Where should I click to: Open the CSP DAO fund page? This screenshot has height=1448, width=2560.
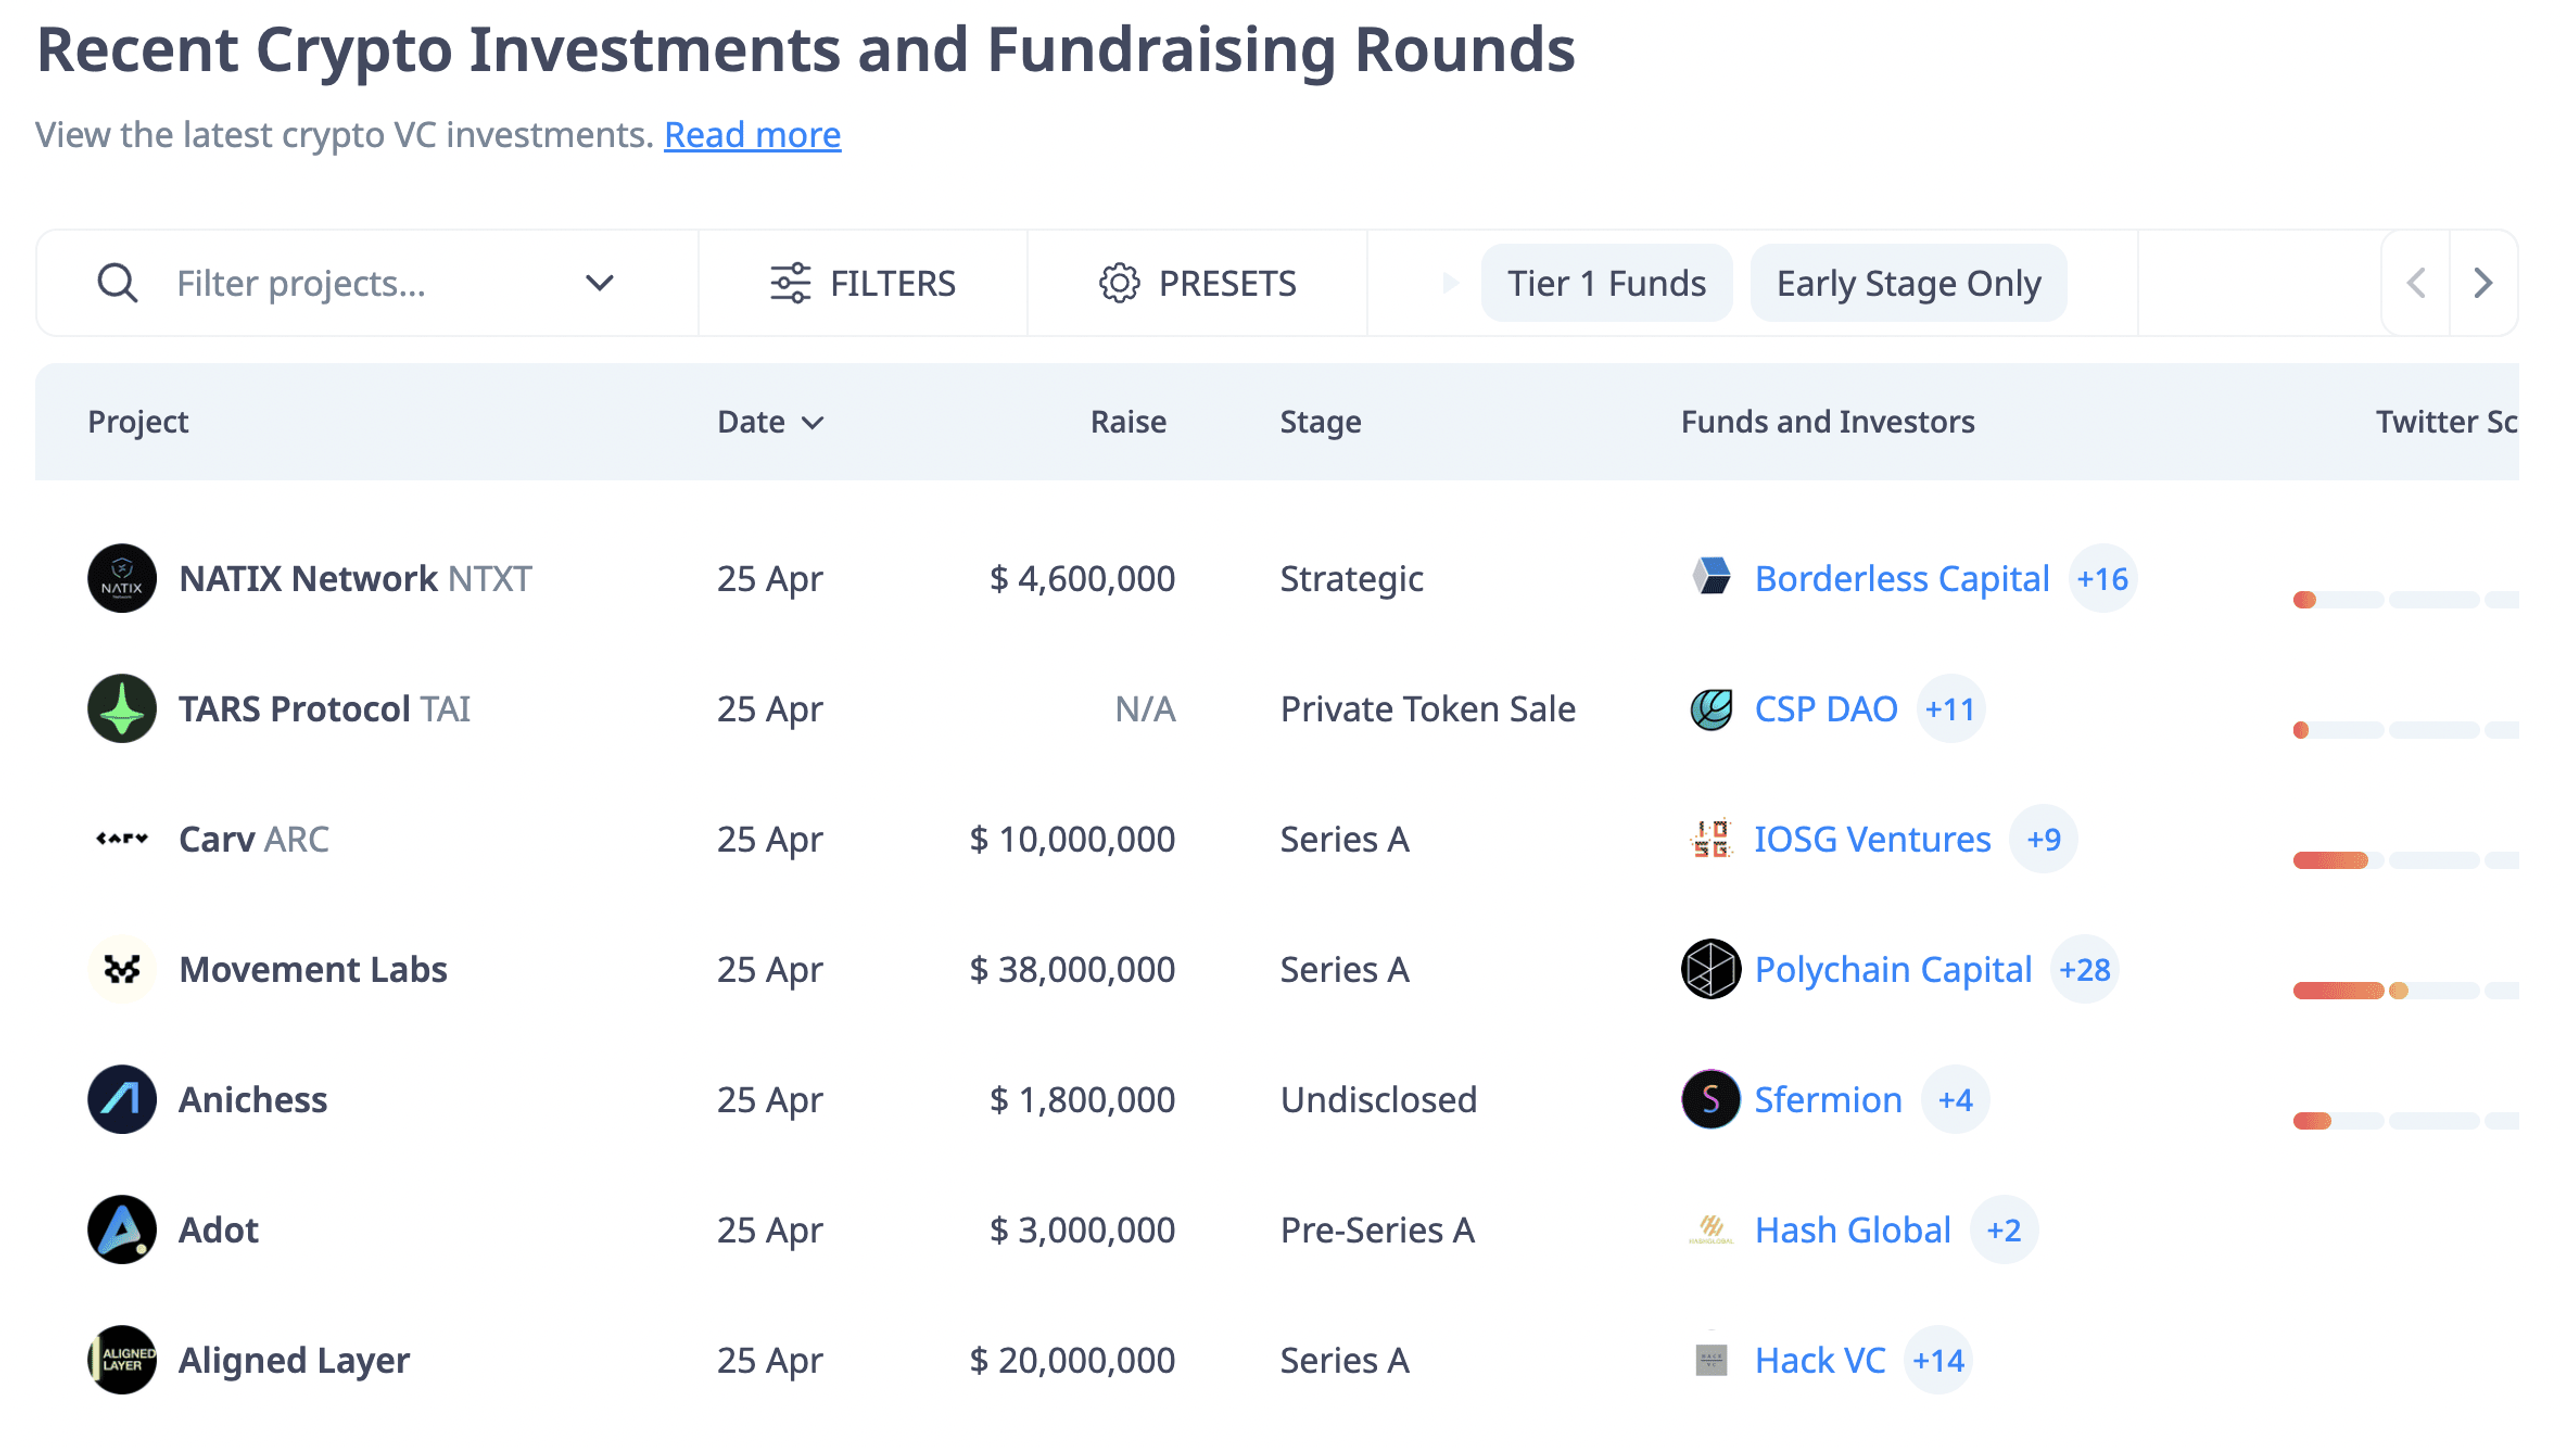point(1825,708)
